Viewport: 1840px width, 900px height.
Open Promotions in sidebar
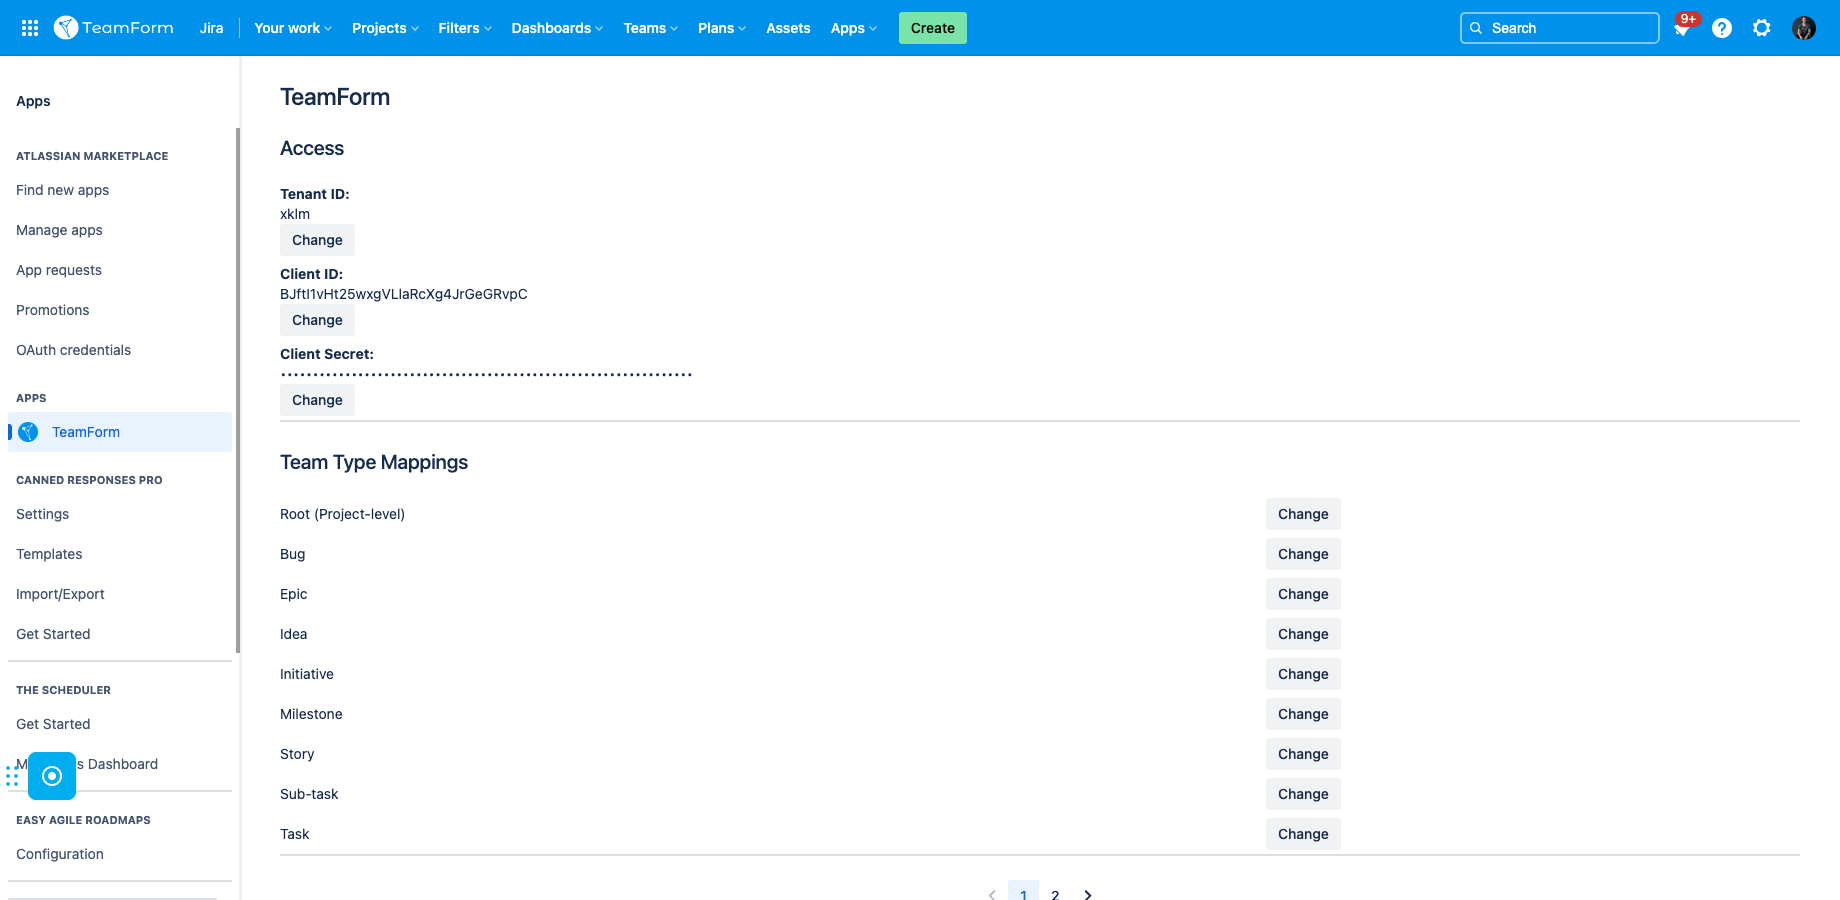[x=53, y=310]
